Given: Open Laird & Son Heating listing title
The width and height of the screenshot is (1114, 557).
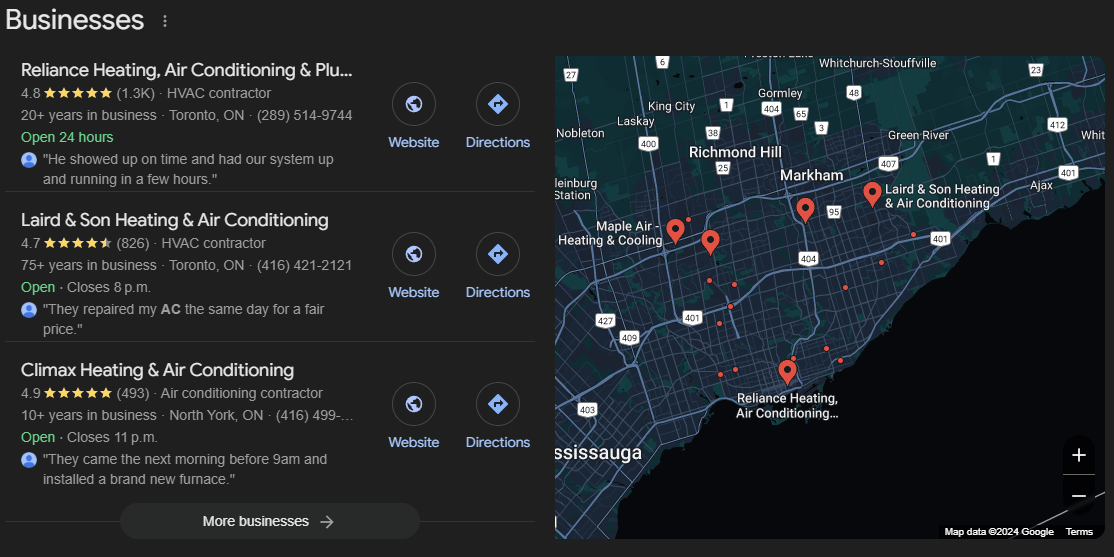Looking at the screenshot, I should pos(175,220).
